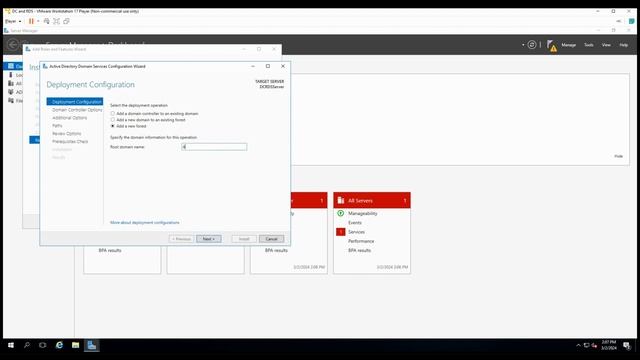This screenshot has width=640, height=360.
Task: Click the All Servers tile icon
Action: point(341,200)
